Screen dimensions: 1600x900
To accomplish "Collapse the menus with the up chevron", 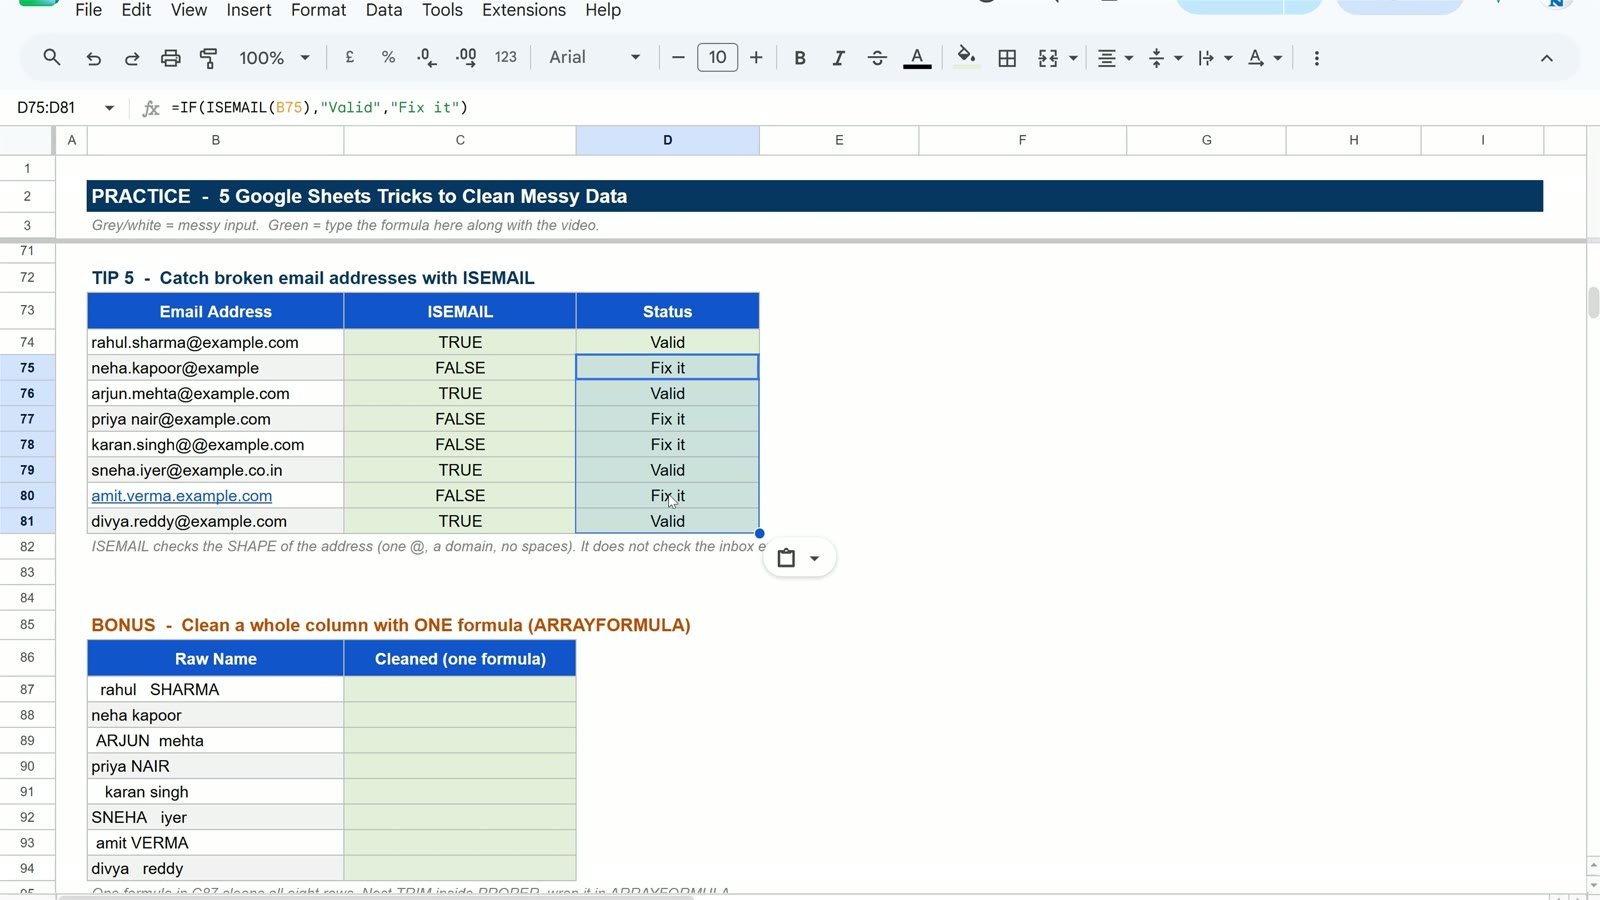I will click(1546, 58).
